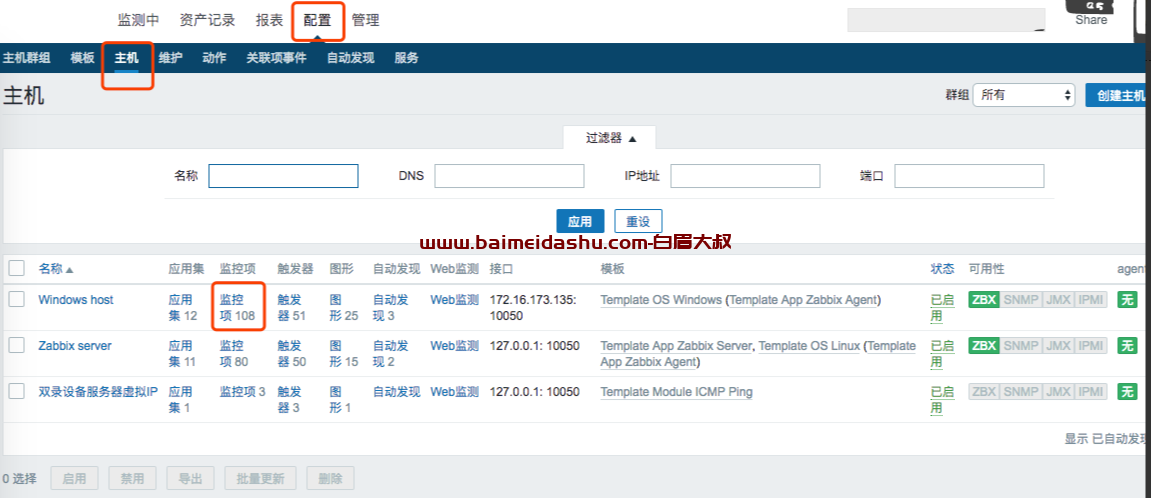The height and width of the screenshot is (498, 1151).
Task: Open 关联项事件 submenu
Action: click(276, 58)
